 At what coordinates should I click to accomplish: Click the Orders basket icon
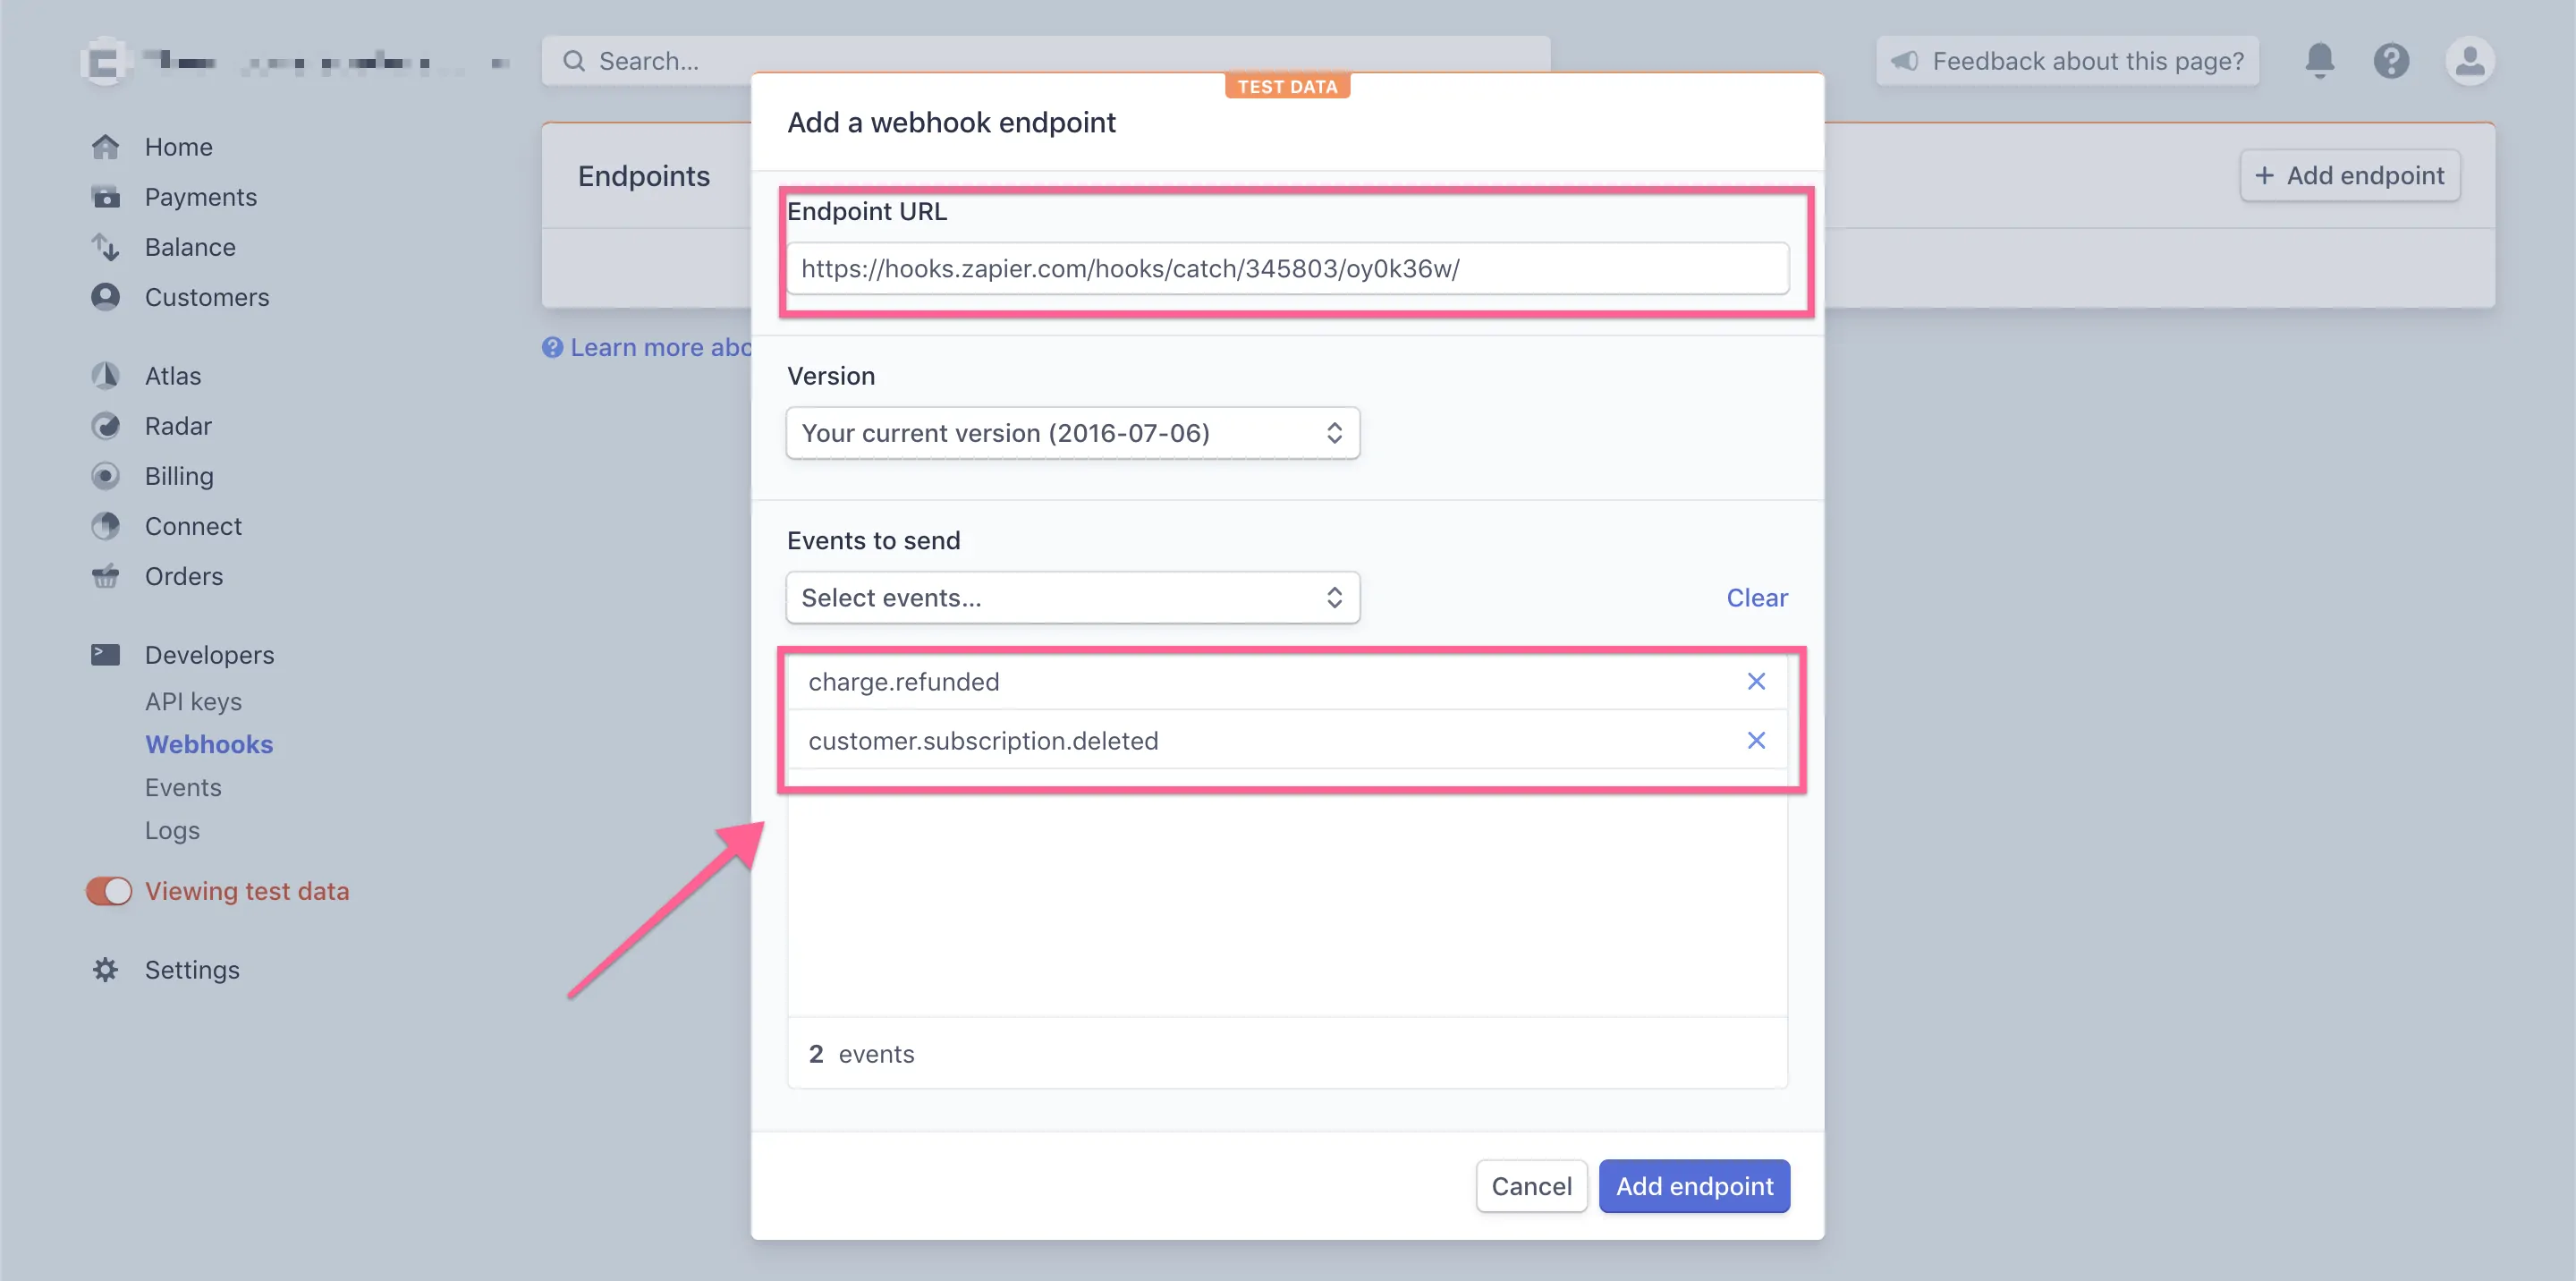(x=105, y=576)
